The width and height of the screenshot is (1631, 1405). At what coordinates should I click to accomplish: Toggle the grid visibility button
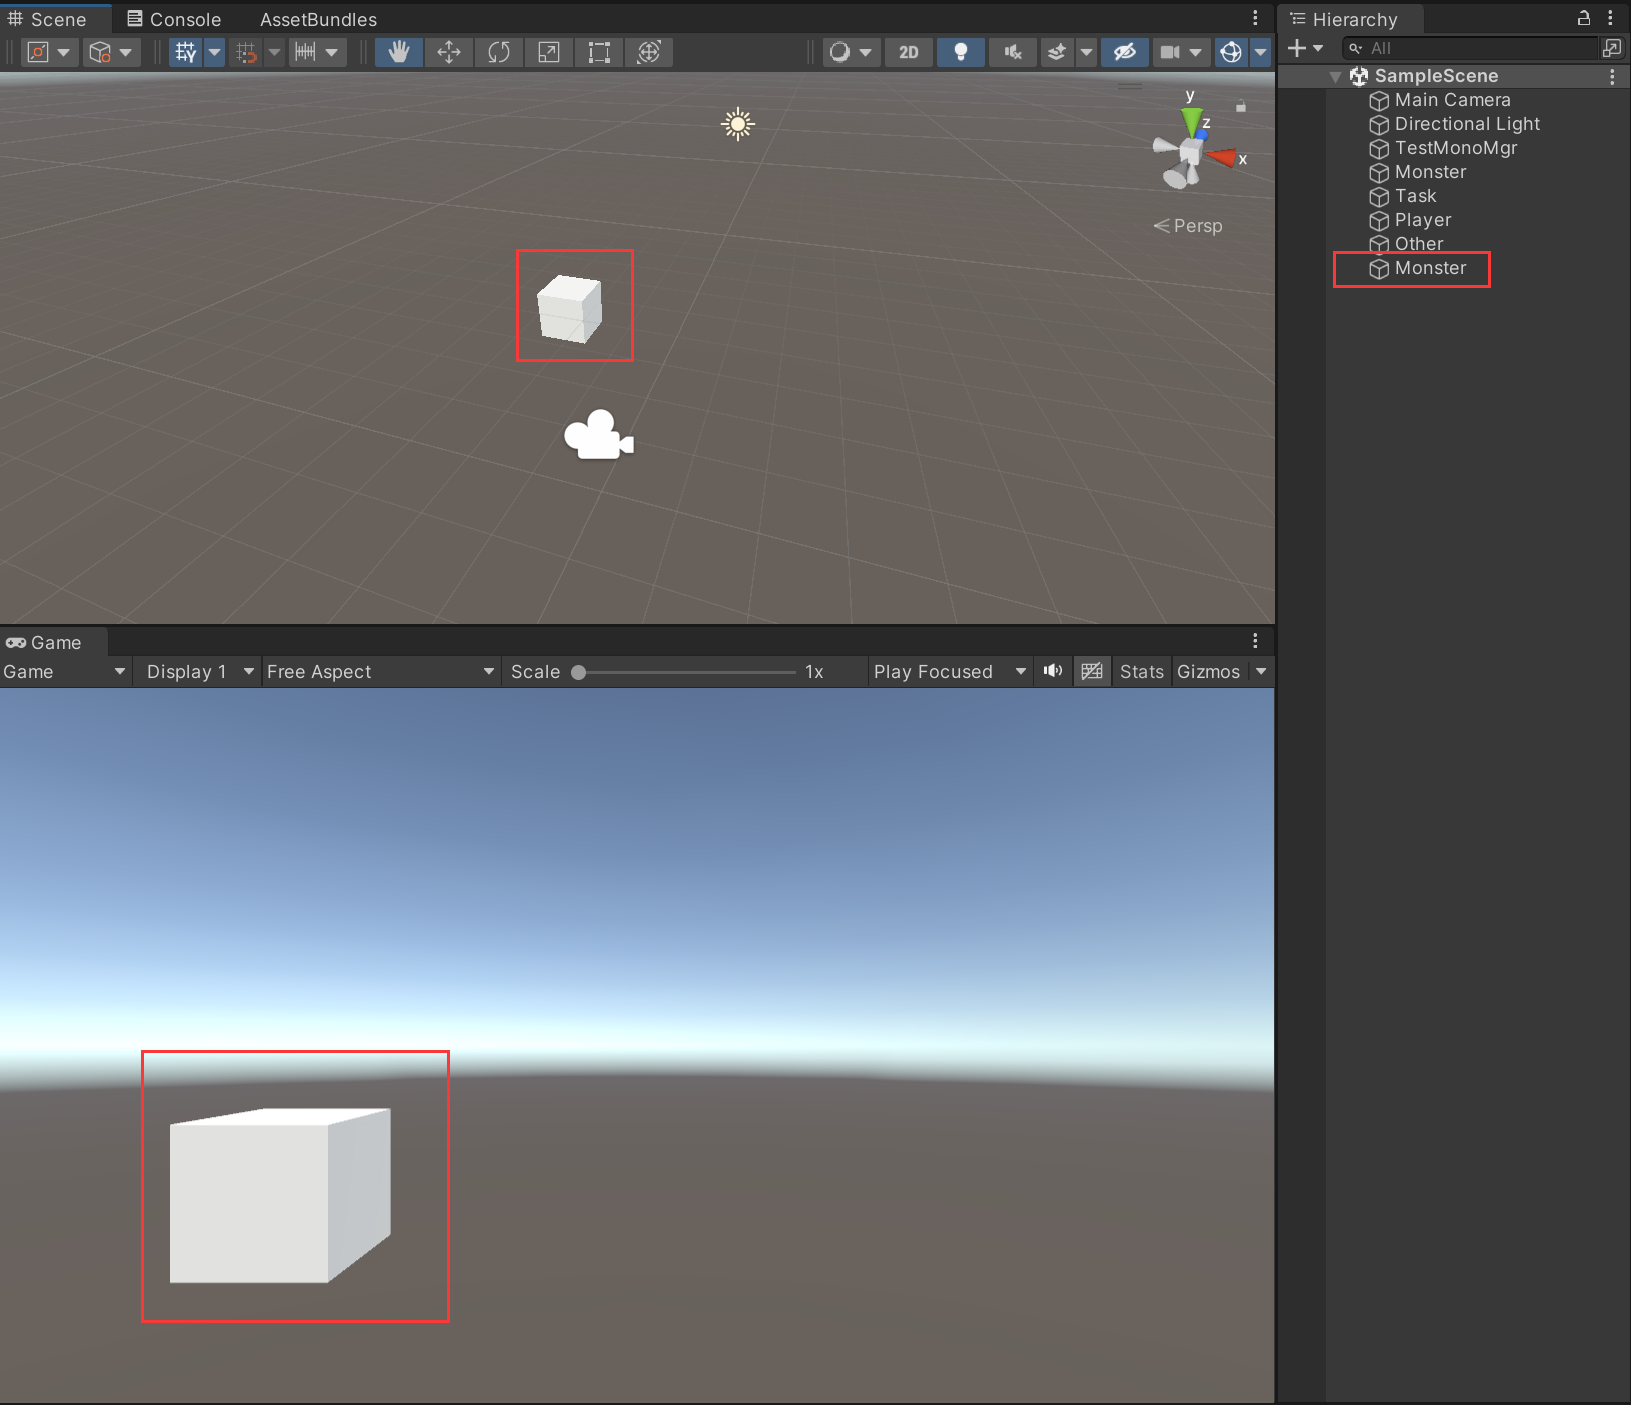186,52
